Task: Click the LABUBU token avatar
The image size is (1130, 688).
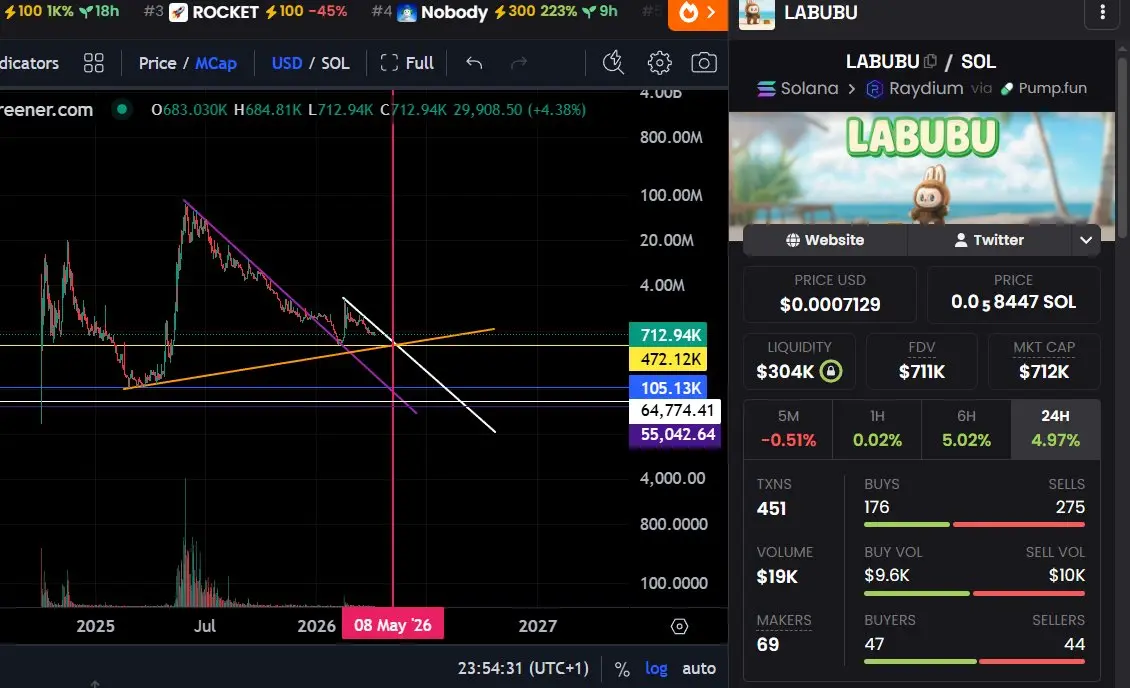Action: [x=757, y=13]
